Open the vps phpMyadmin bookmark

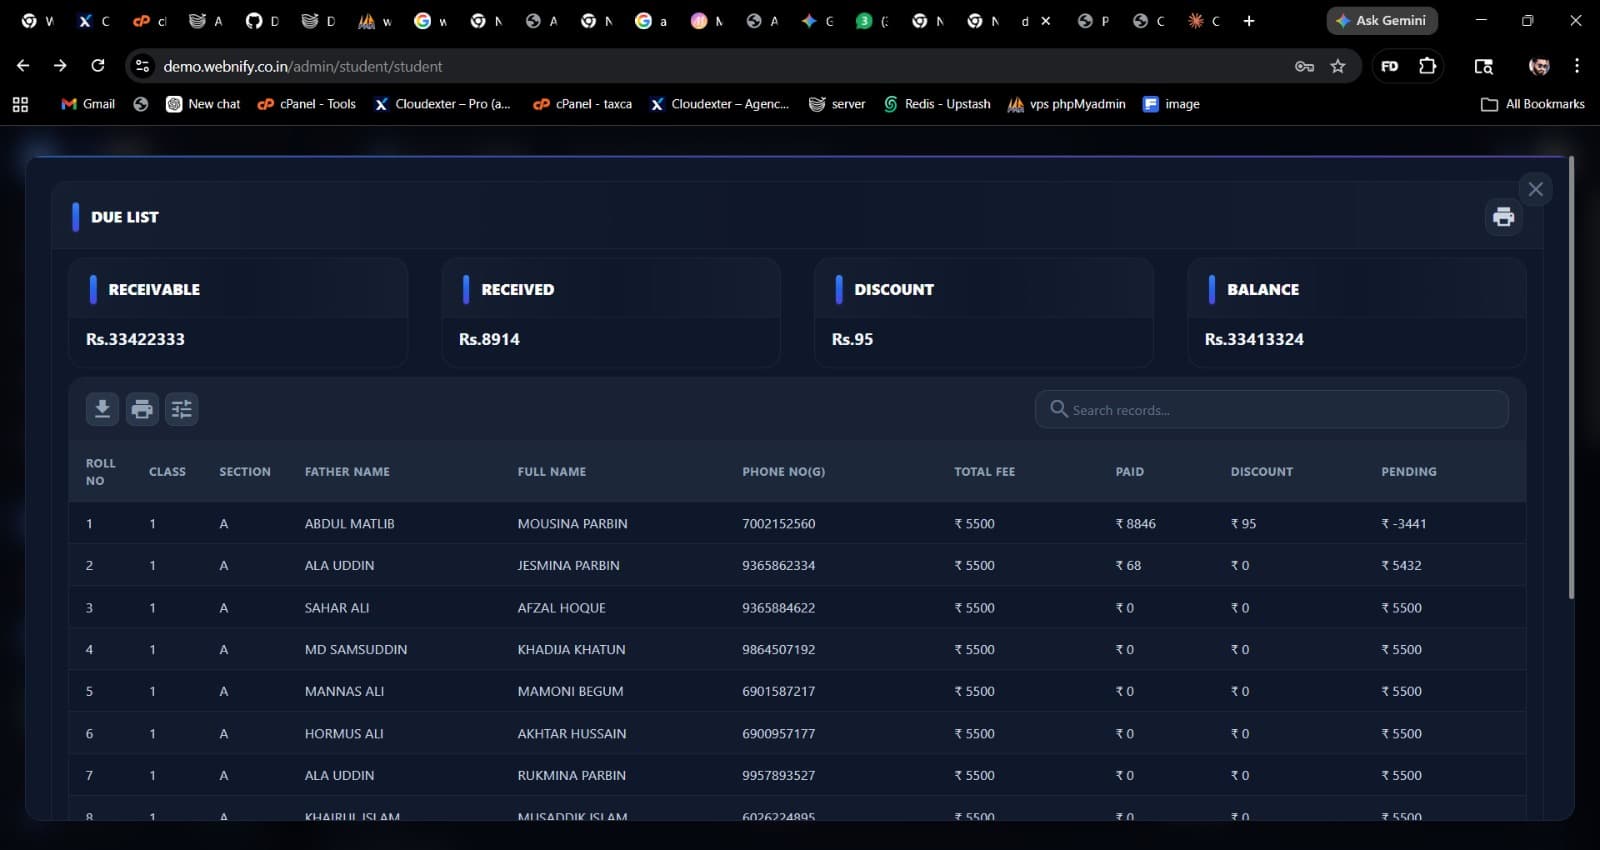[x=1066, y=104]
